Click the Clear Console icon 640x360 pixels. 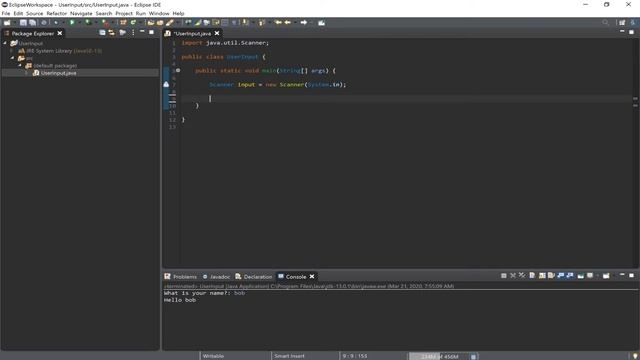pos(532,276)
